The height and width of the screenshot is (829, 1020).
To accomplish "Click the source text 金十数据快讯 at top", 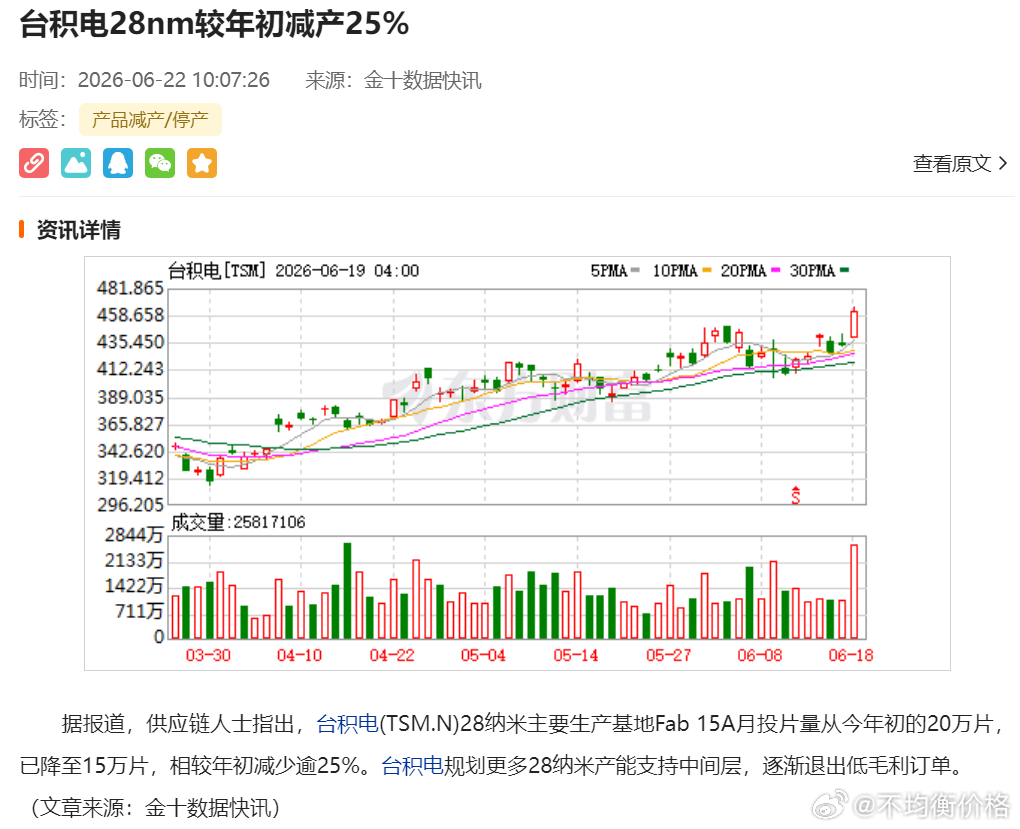I will click(x=422, y=80).
